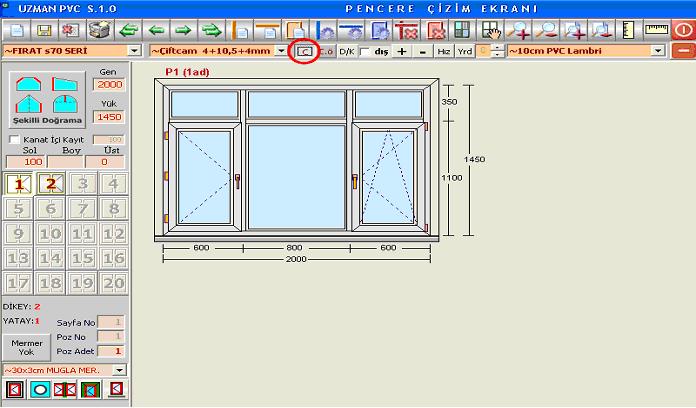
Task: Click the green-framed sash bottom icon
Action: click(x=91, y=389)
